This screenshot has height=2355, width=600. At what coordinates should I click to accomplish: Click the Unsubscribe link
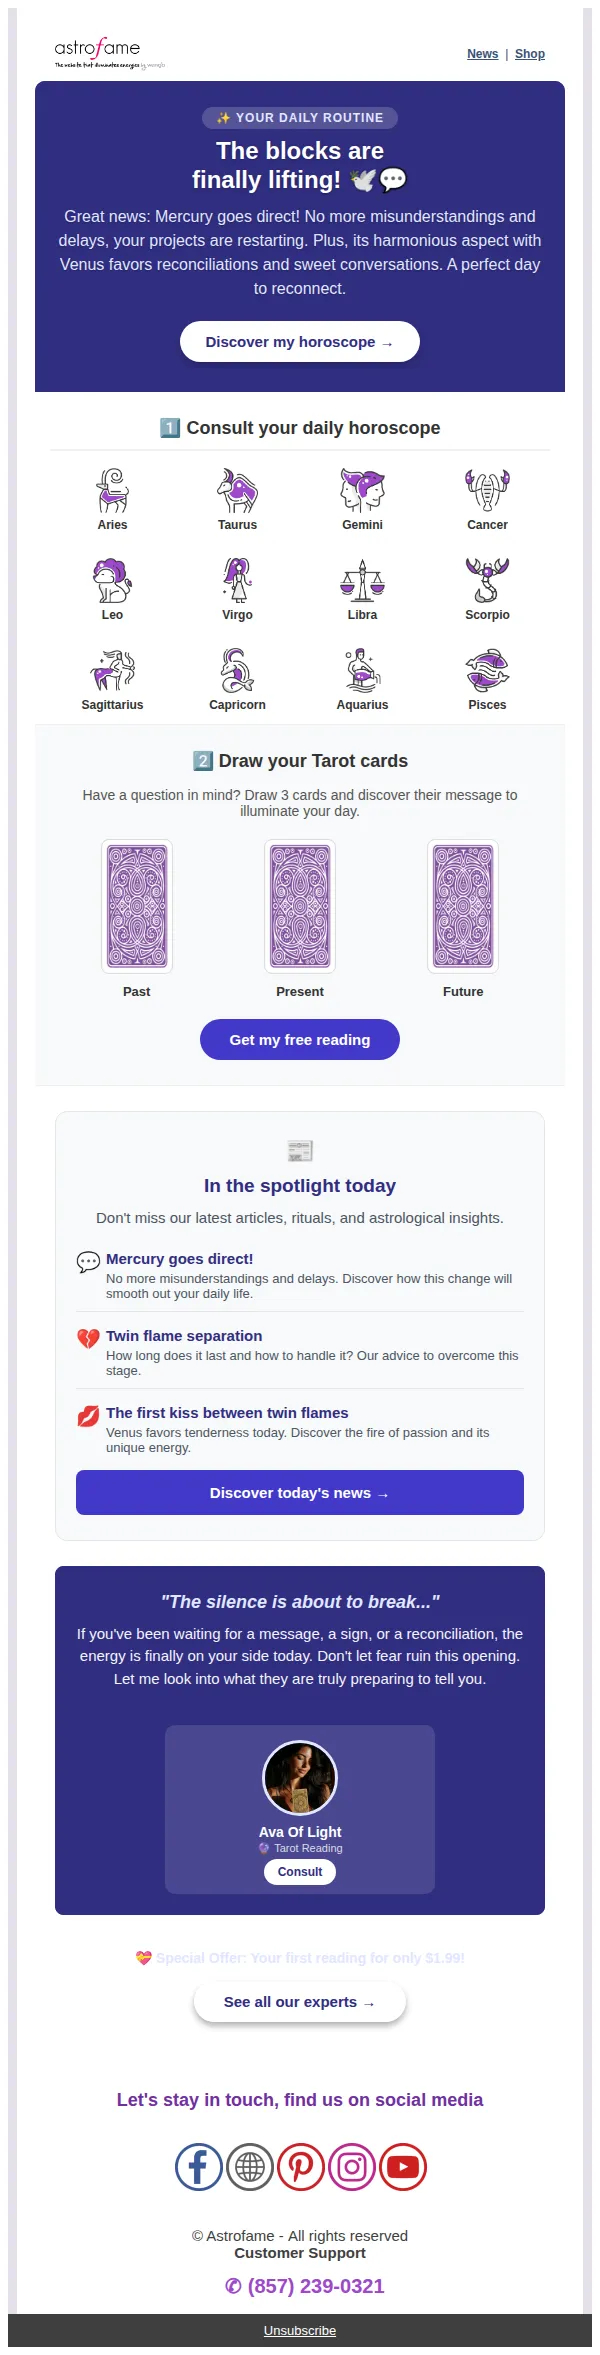click(x=300, y=2330)
